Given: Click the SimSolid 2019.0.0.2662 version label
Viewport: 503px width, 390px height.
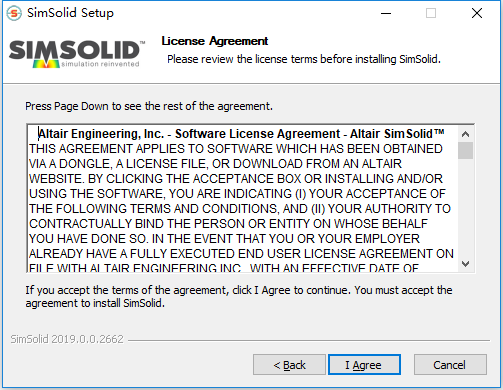Looking at the screenshot, I should click(67, 339).
